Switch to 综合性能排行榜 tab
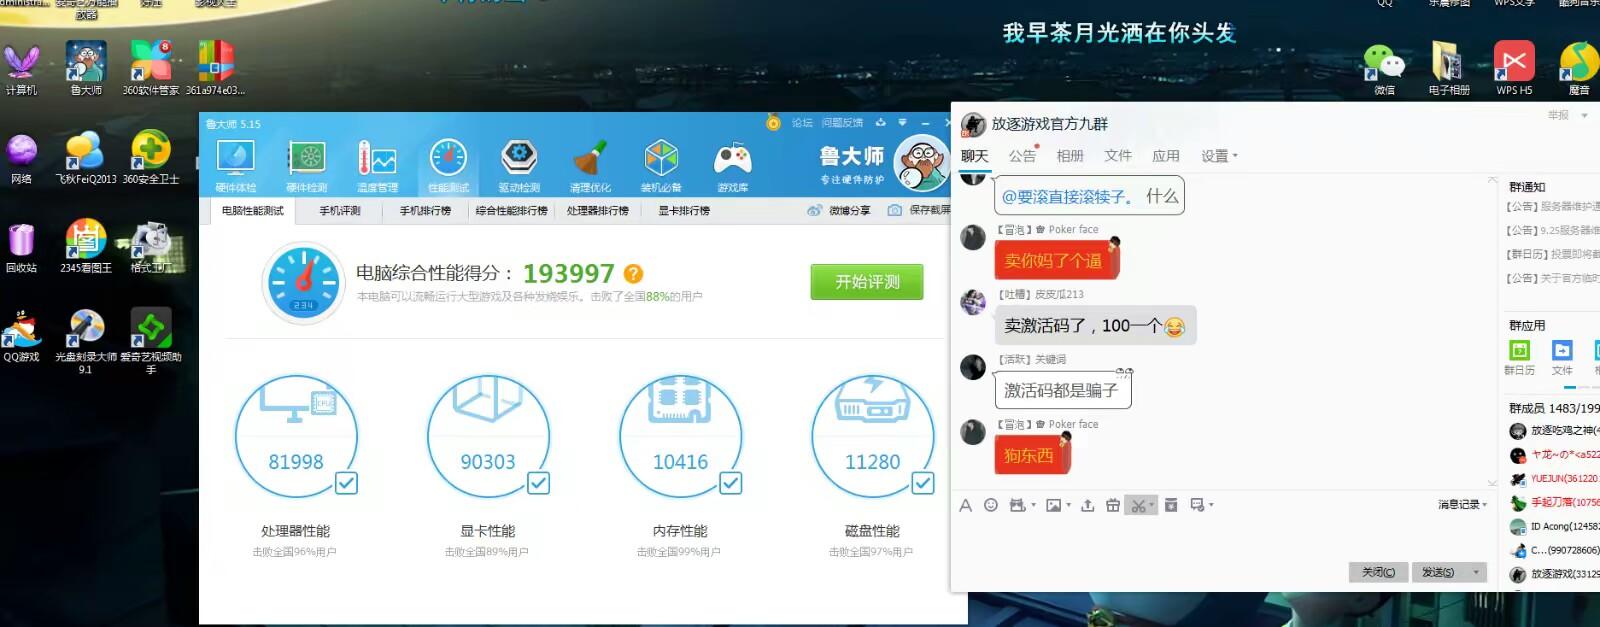The image size is (1600, 627). coord(511,211)
